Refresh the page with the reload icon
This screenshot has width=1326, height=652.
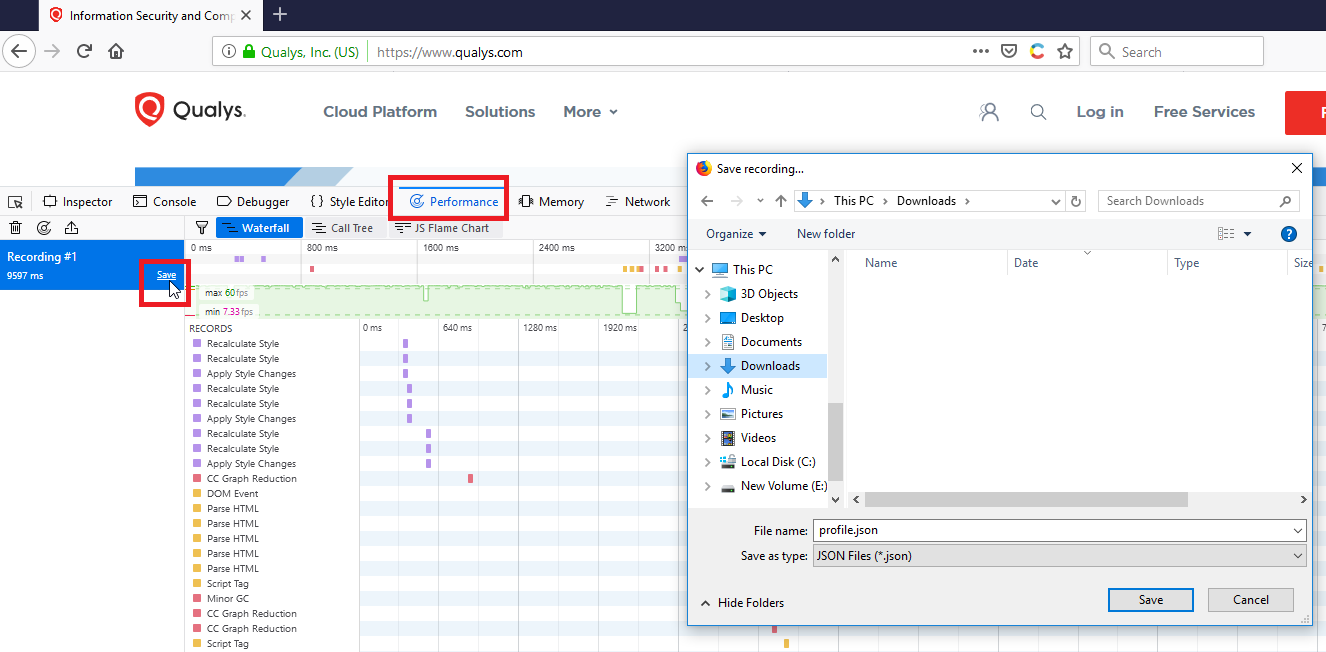pos(83,50)
